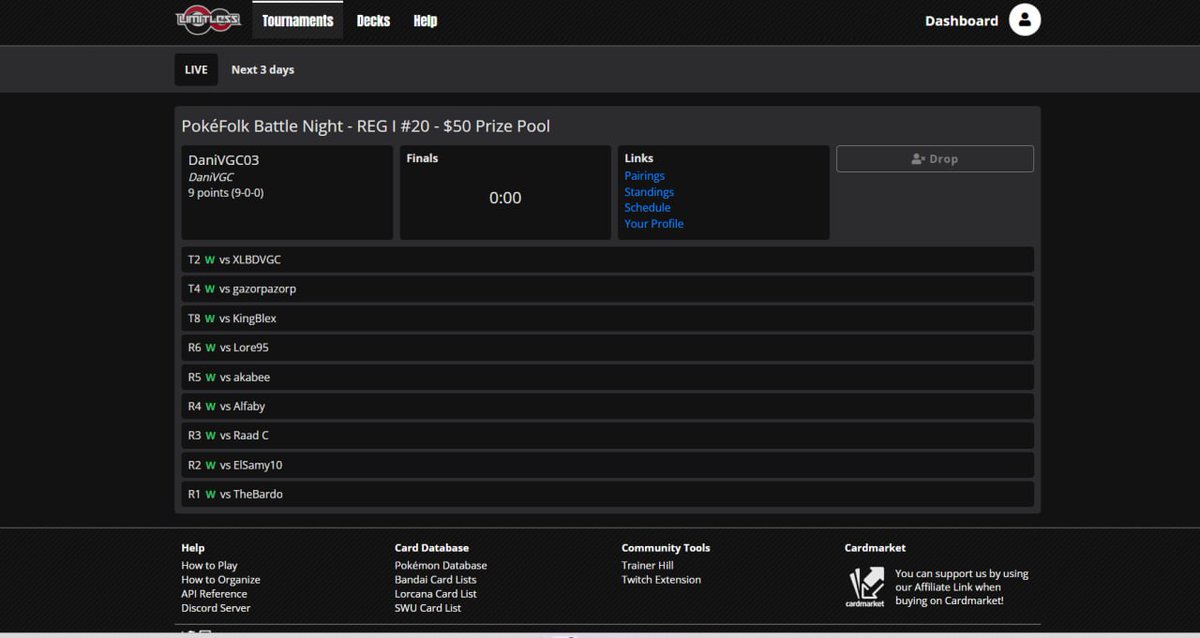1200x638 pixels.
Task: Open the Pairings link
Action: tap(645, 176)
